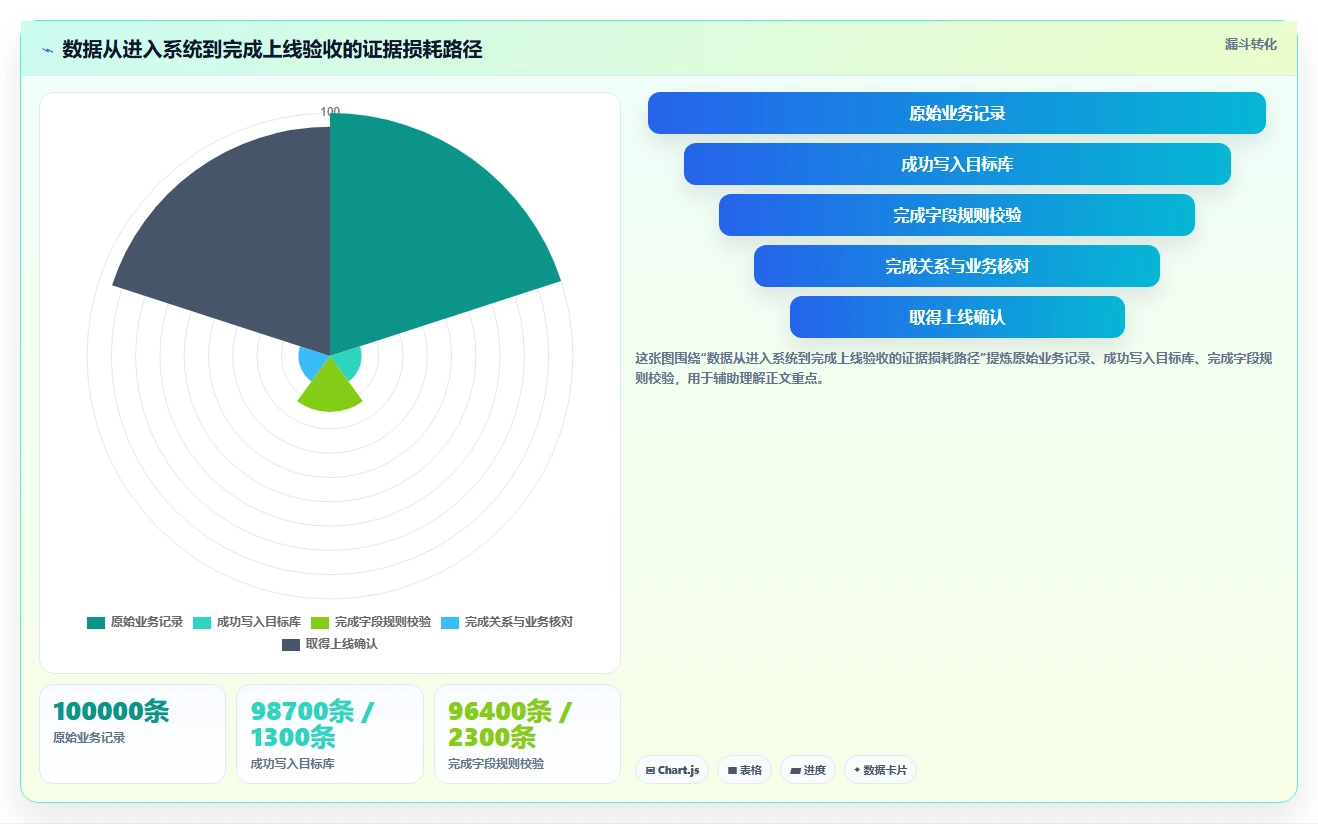Screen dimensions: 1318x824
Task: Select the 完成字段规则校验 funnel bar
Action: (x=957, y=215)
